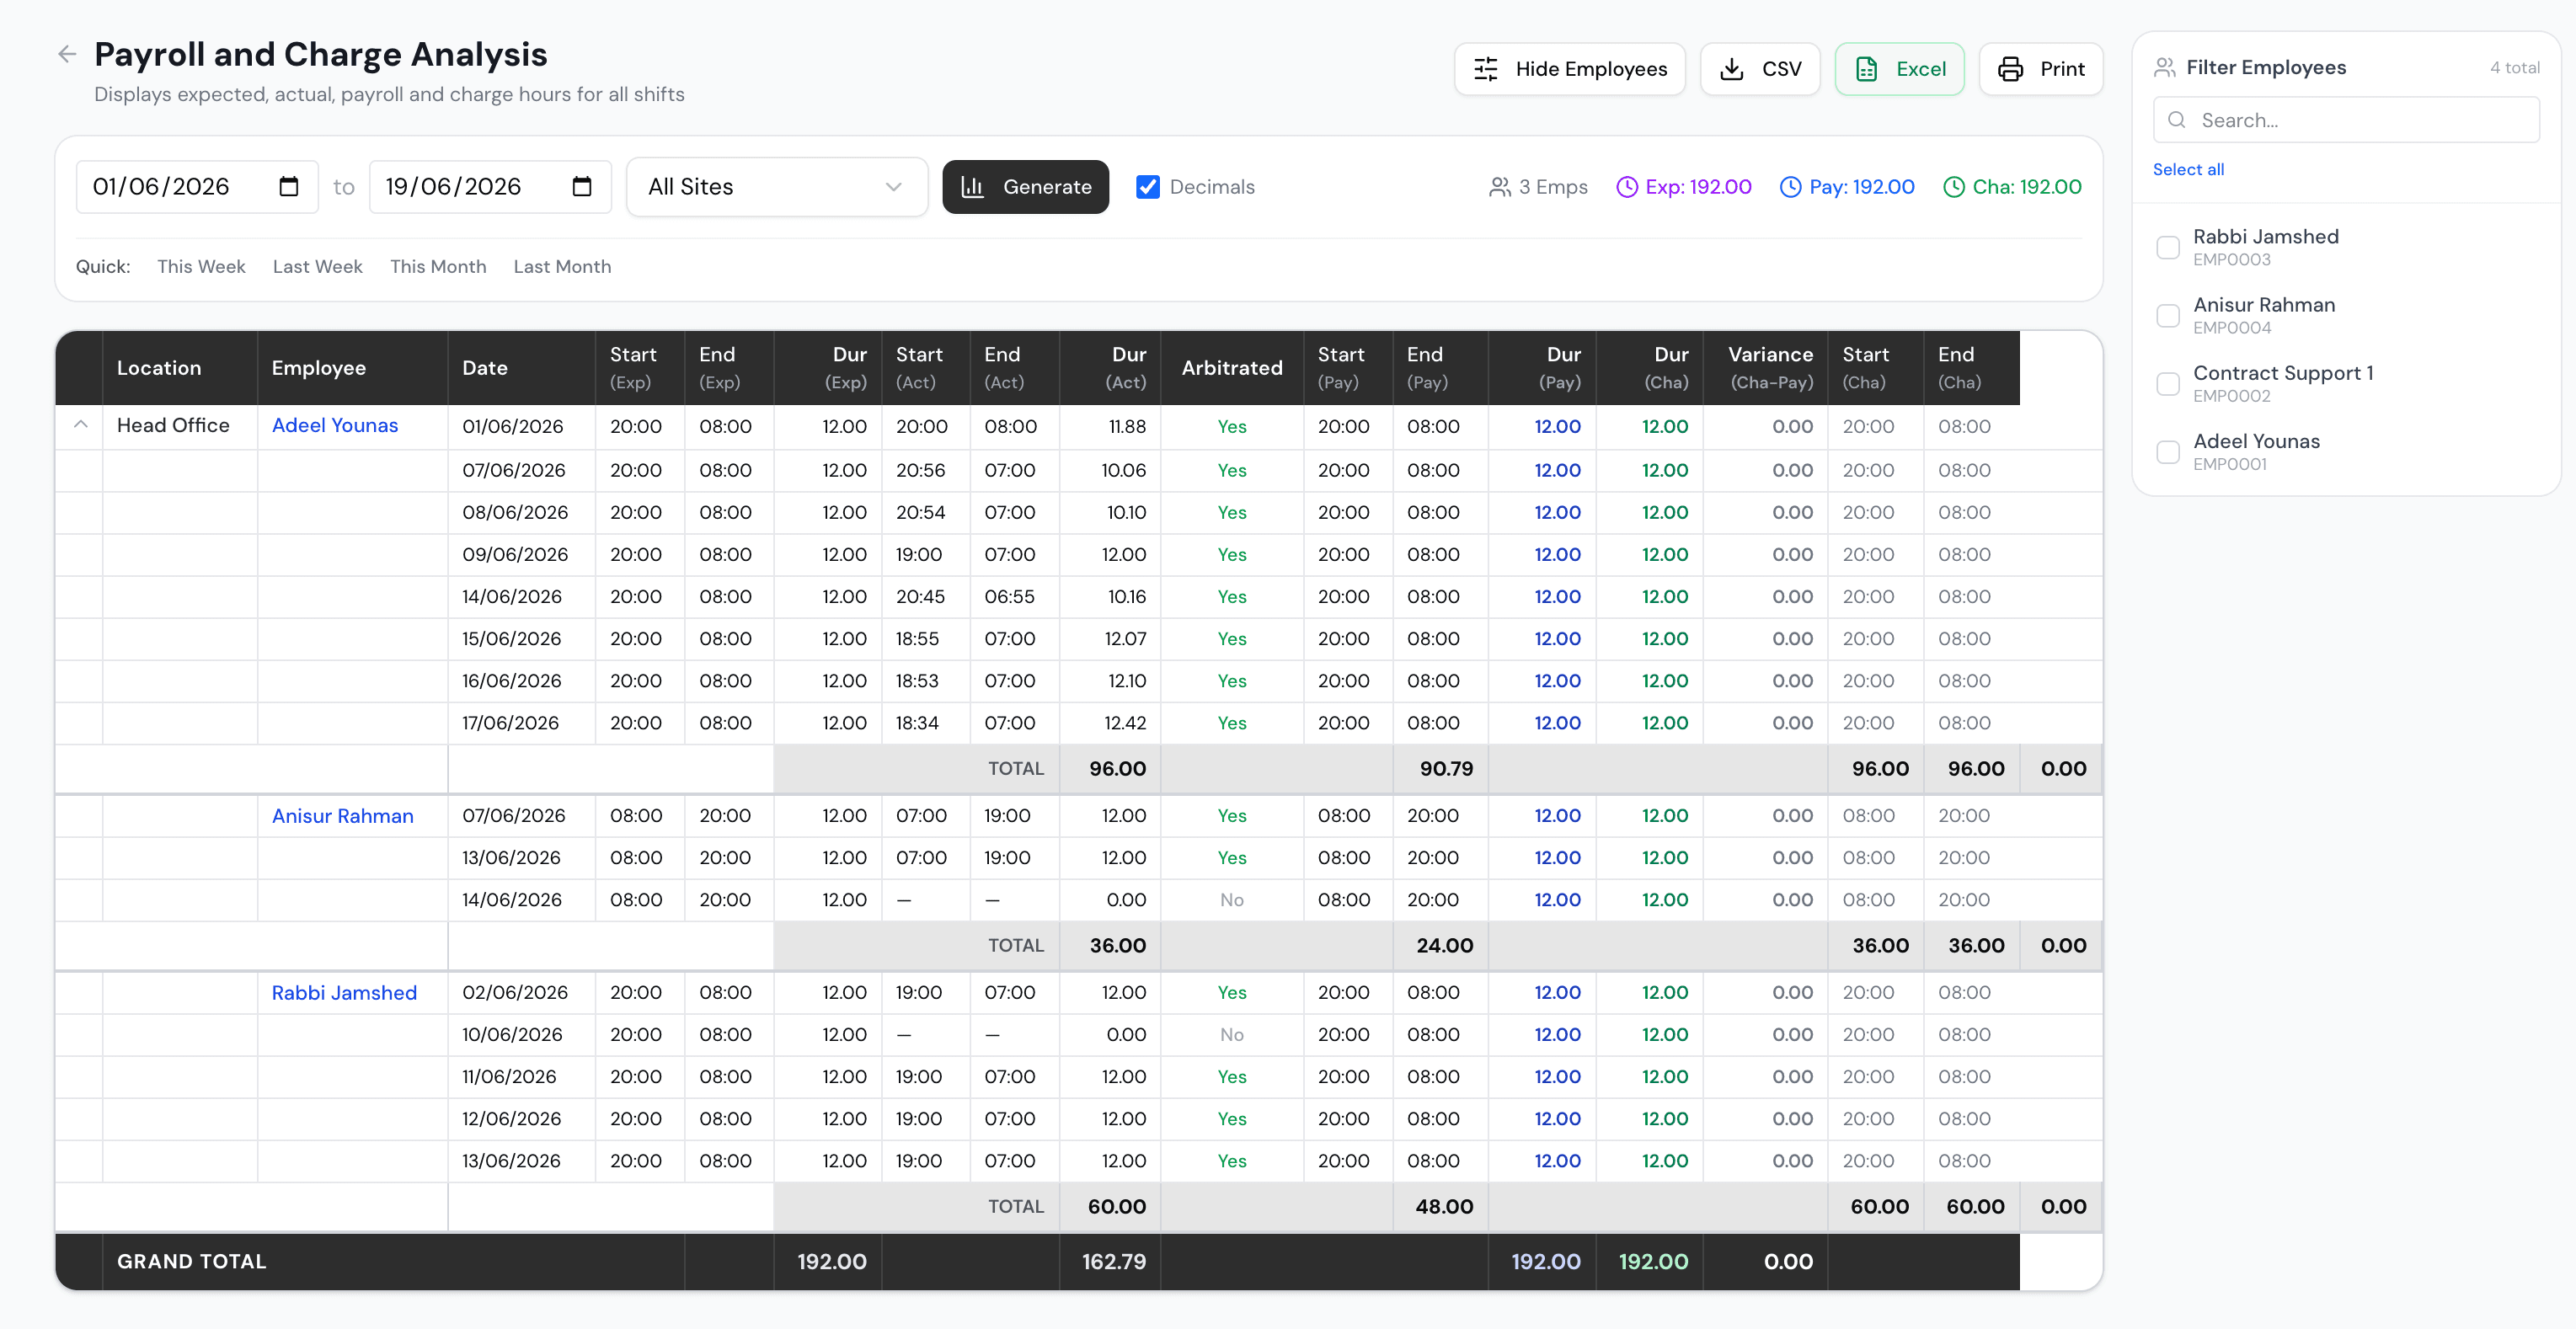Click the purple clock icon beside Exp total
2576x1329 pixels.
[x=1627, y=187]
